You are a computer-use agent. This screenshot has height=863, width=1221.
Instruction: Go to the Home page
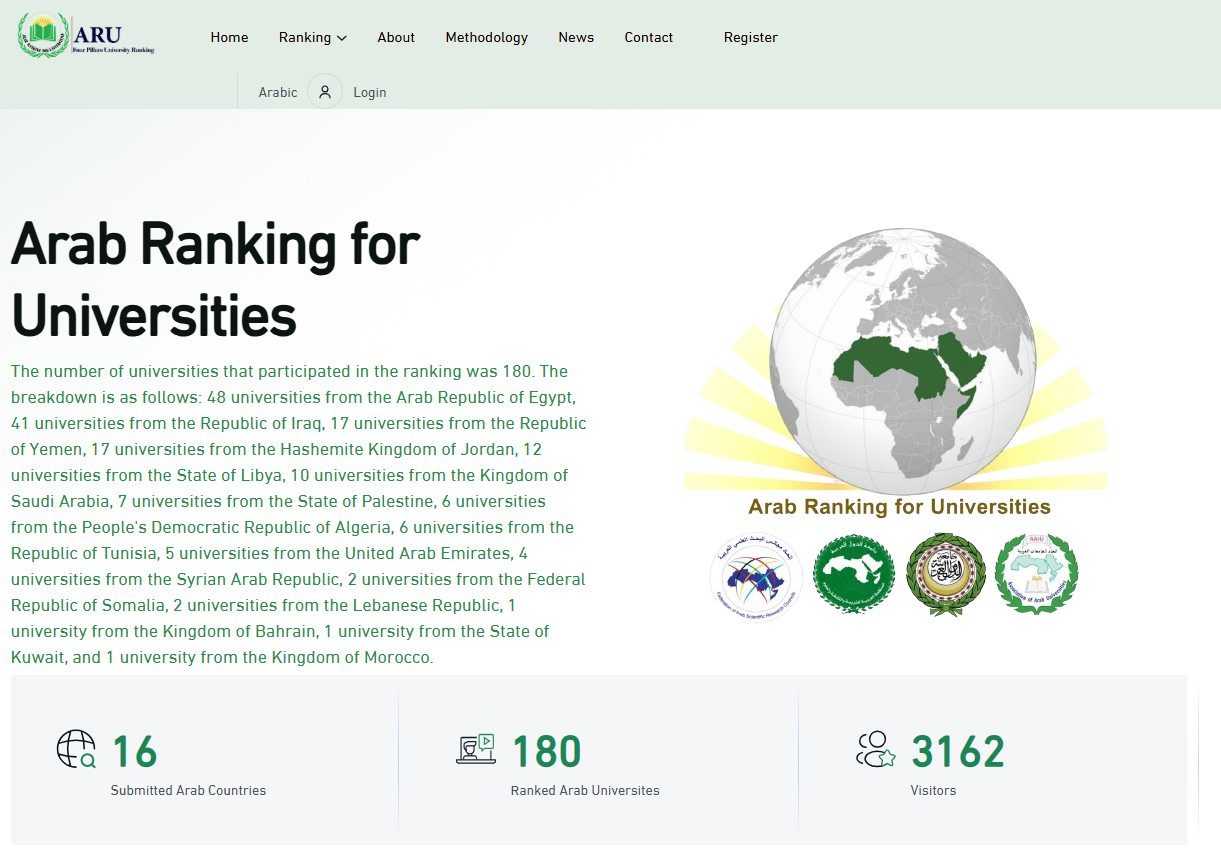(229, 37)
